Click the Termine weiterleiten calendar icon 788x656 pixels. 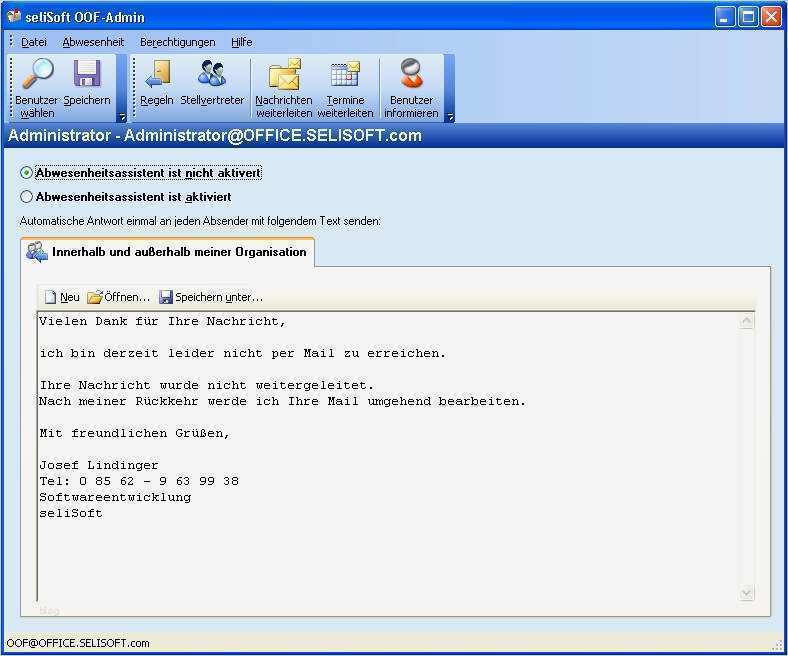tap(346, 74)
